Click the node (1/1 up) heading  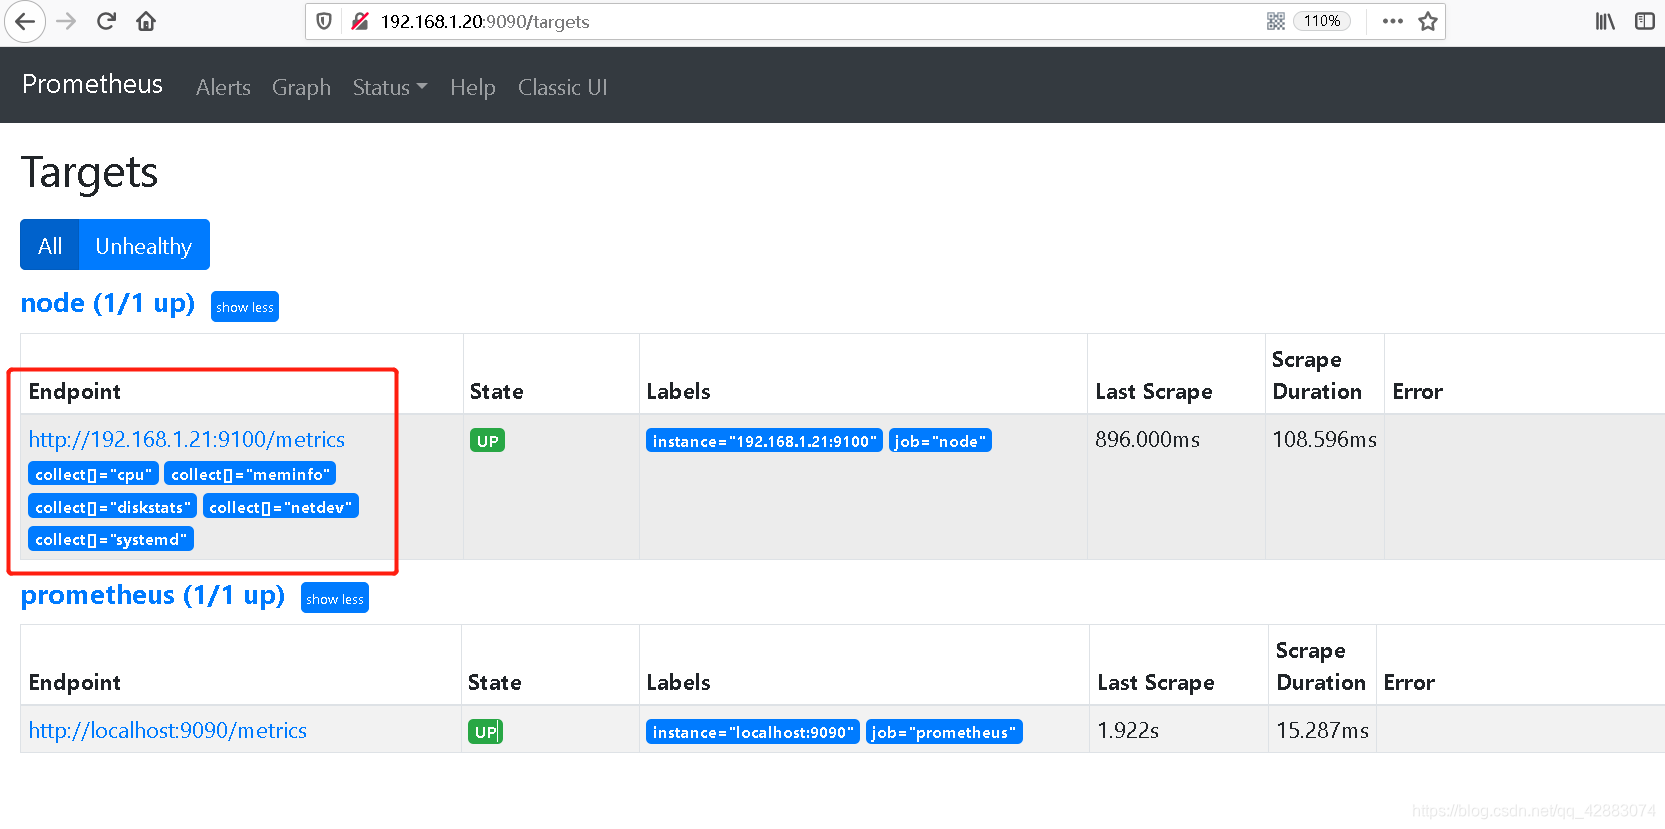click(108, 303)
